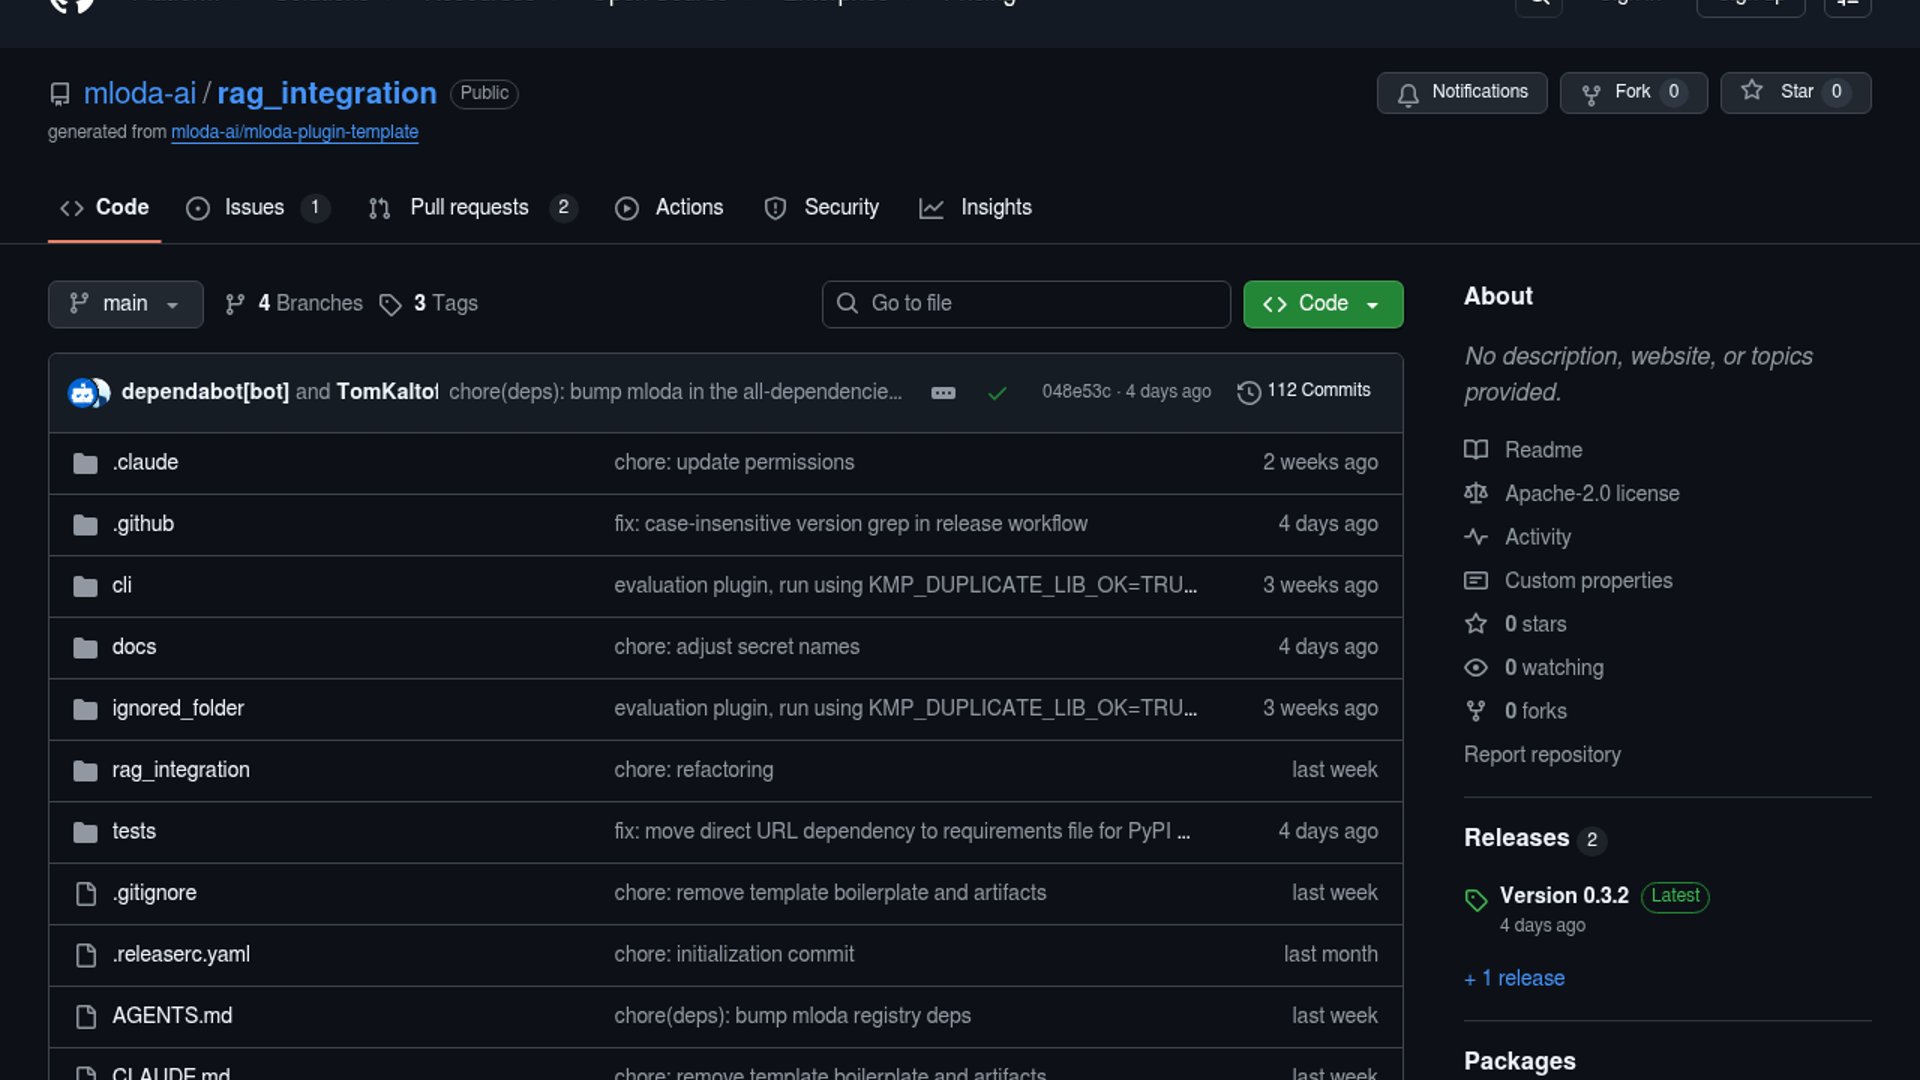Open the Apache-2.0 license link
The height and width of the screenshot is (1080, 1920).
(x=1591, y=494)
